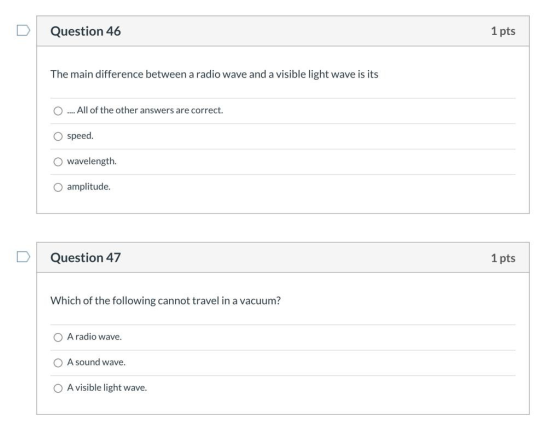Click the 'amplitude.' answer label text
Viewport: 560px width, 427px height.
(x=89, y=187)
